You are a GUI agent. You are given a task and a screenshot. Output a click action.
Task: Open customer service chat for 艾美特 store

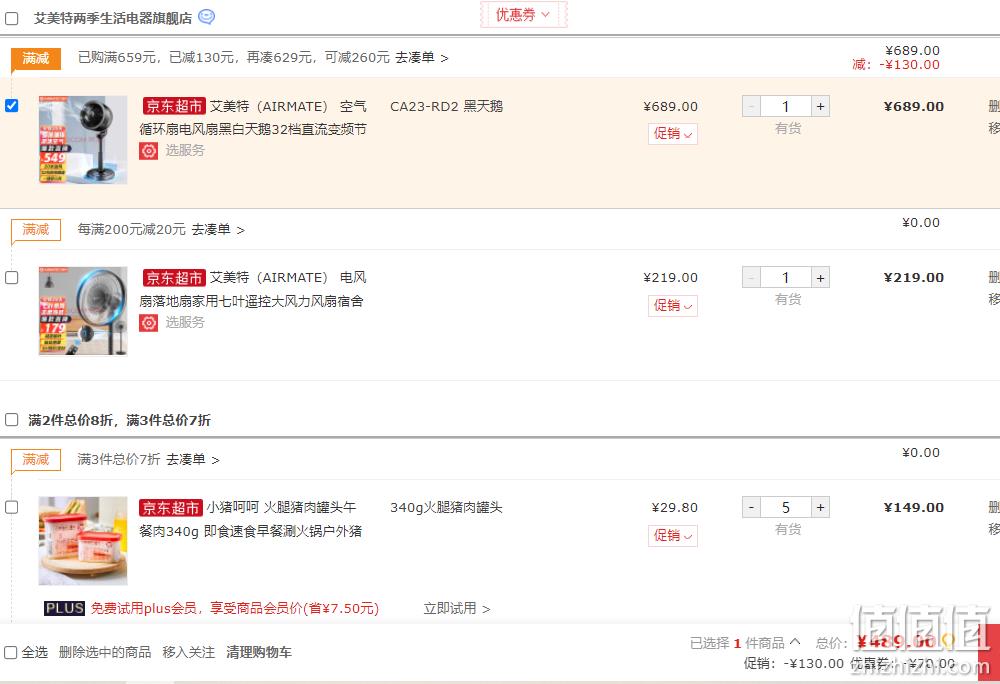coord(206,17)
